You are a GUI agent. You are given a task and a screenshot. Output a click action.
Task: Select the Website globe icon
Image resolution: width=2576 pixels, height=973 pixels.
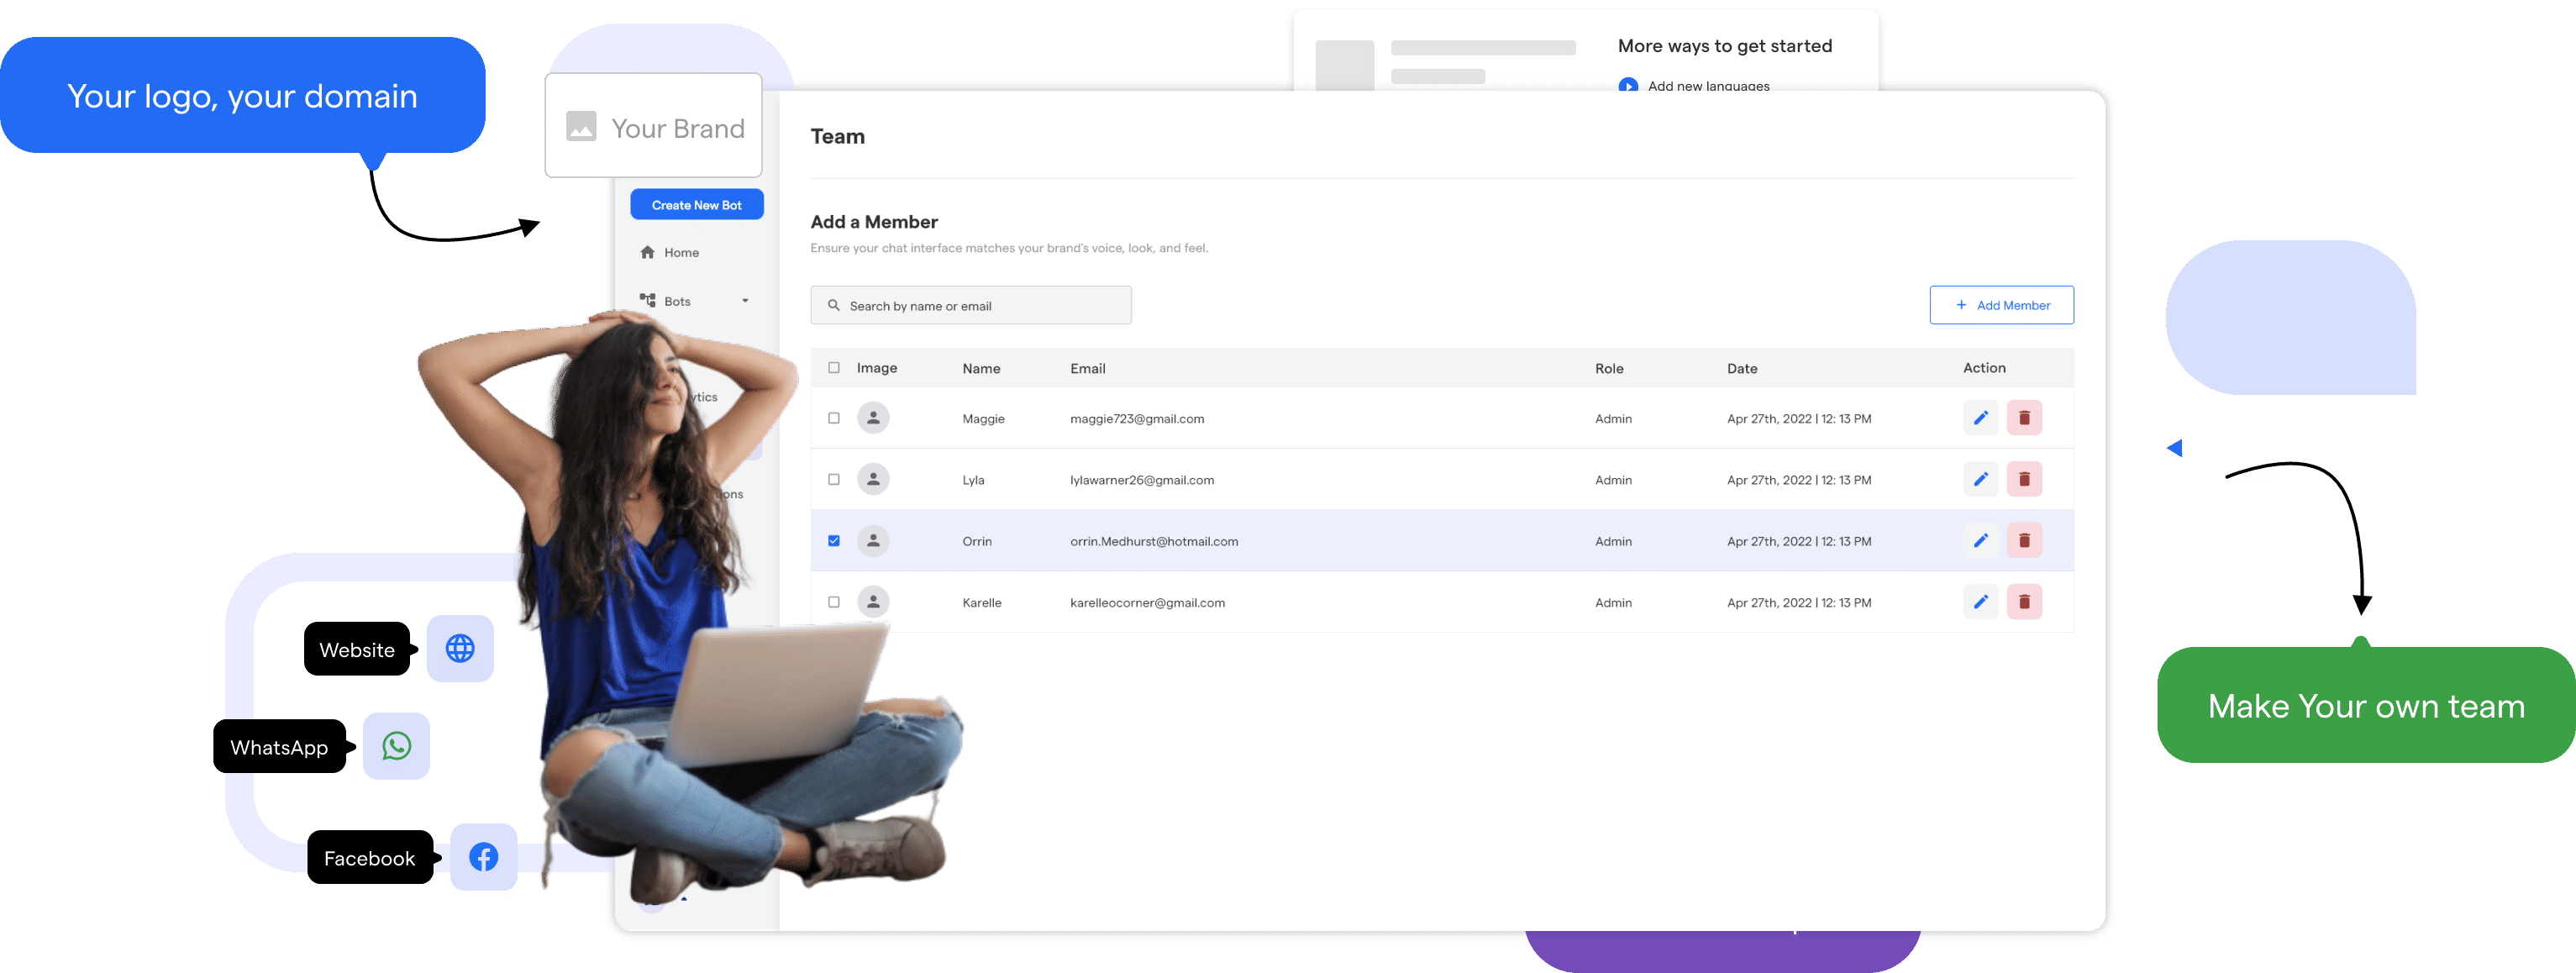460,648
